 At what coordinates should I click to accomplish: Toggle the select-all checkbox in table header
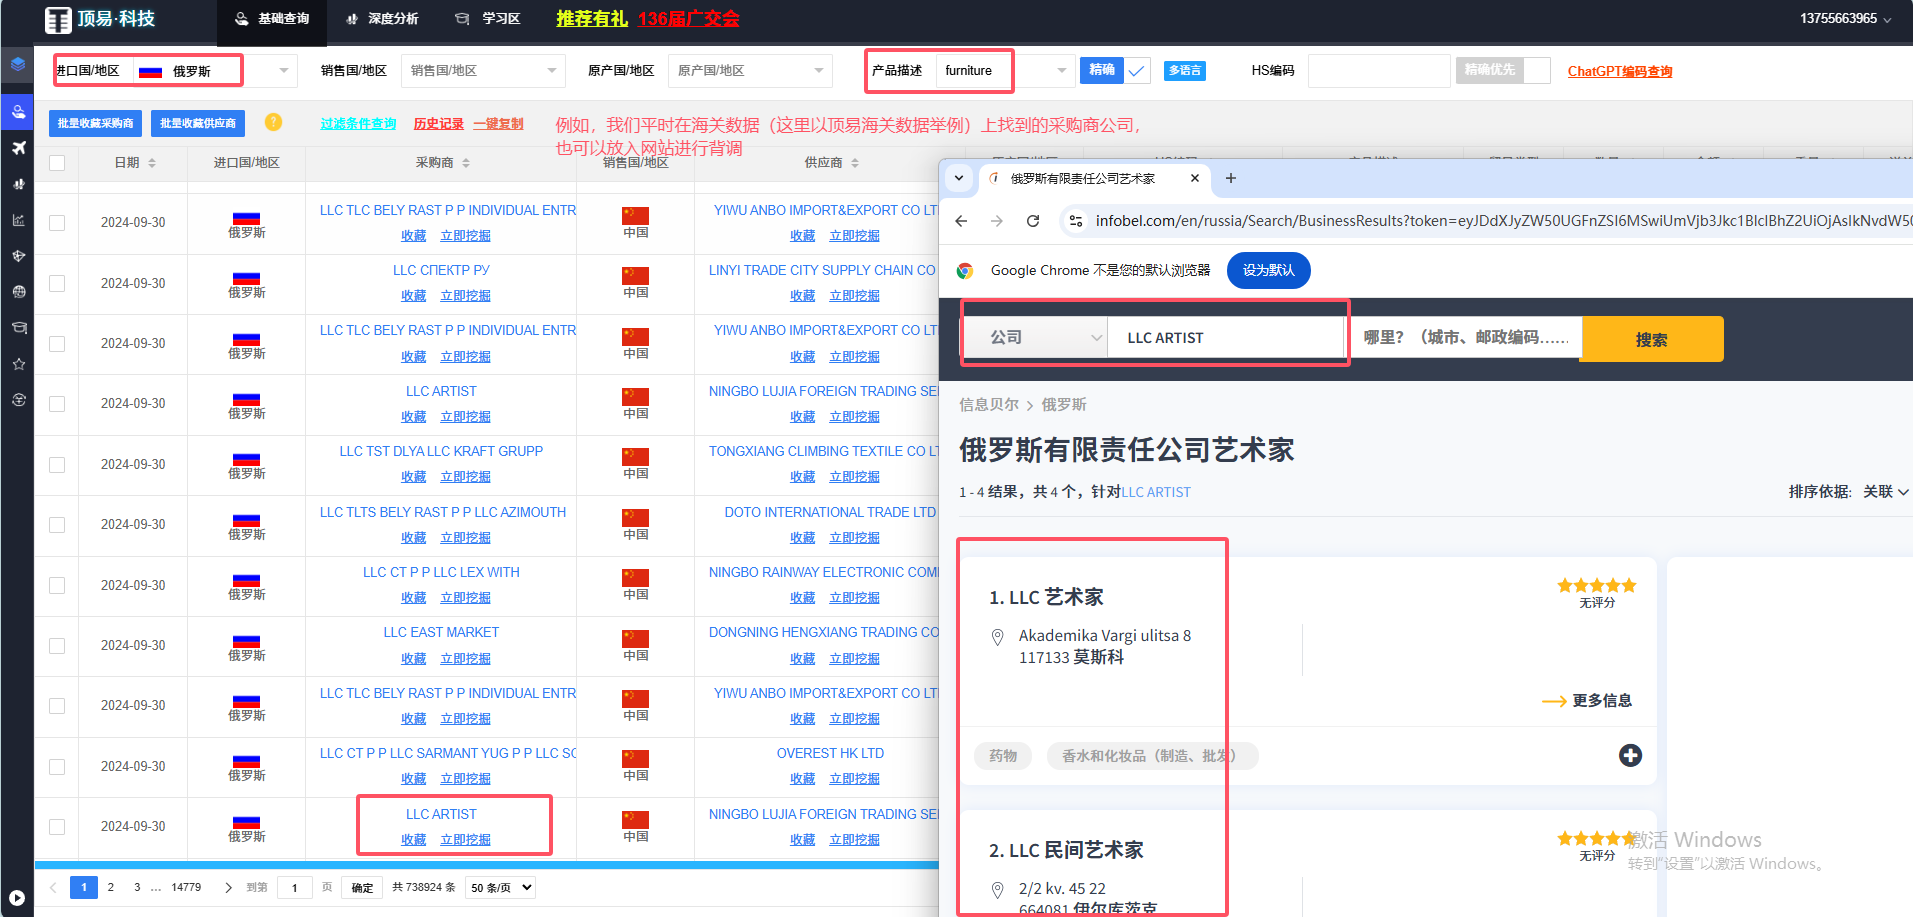coord(57,163)
